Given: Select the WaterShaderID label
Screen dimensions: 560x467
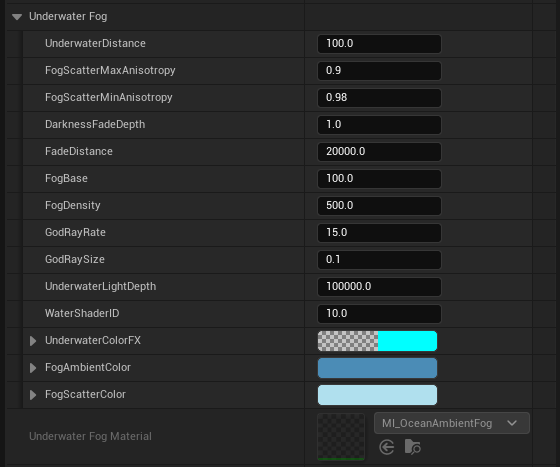Looking at the screenshot, I should (82, 313).
